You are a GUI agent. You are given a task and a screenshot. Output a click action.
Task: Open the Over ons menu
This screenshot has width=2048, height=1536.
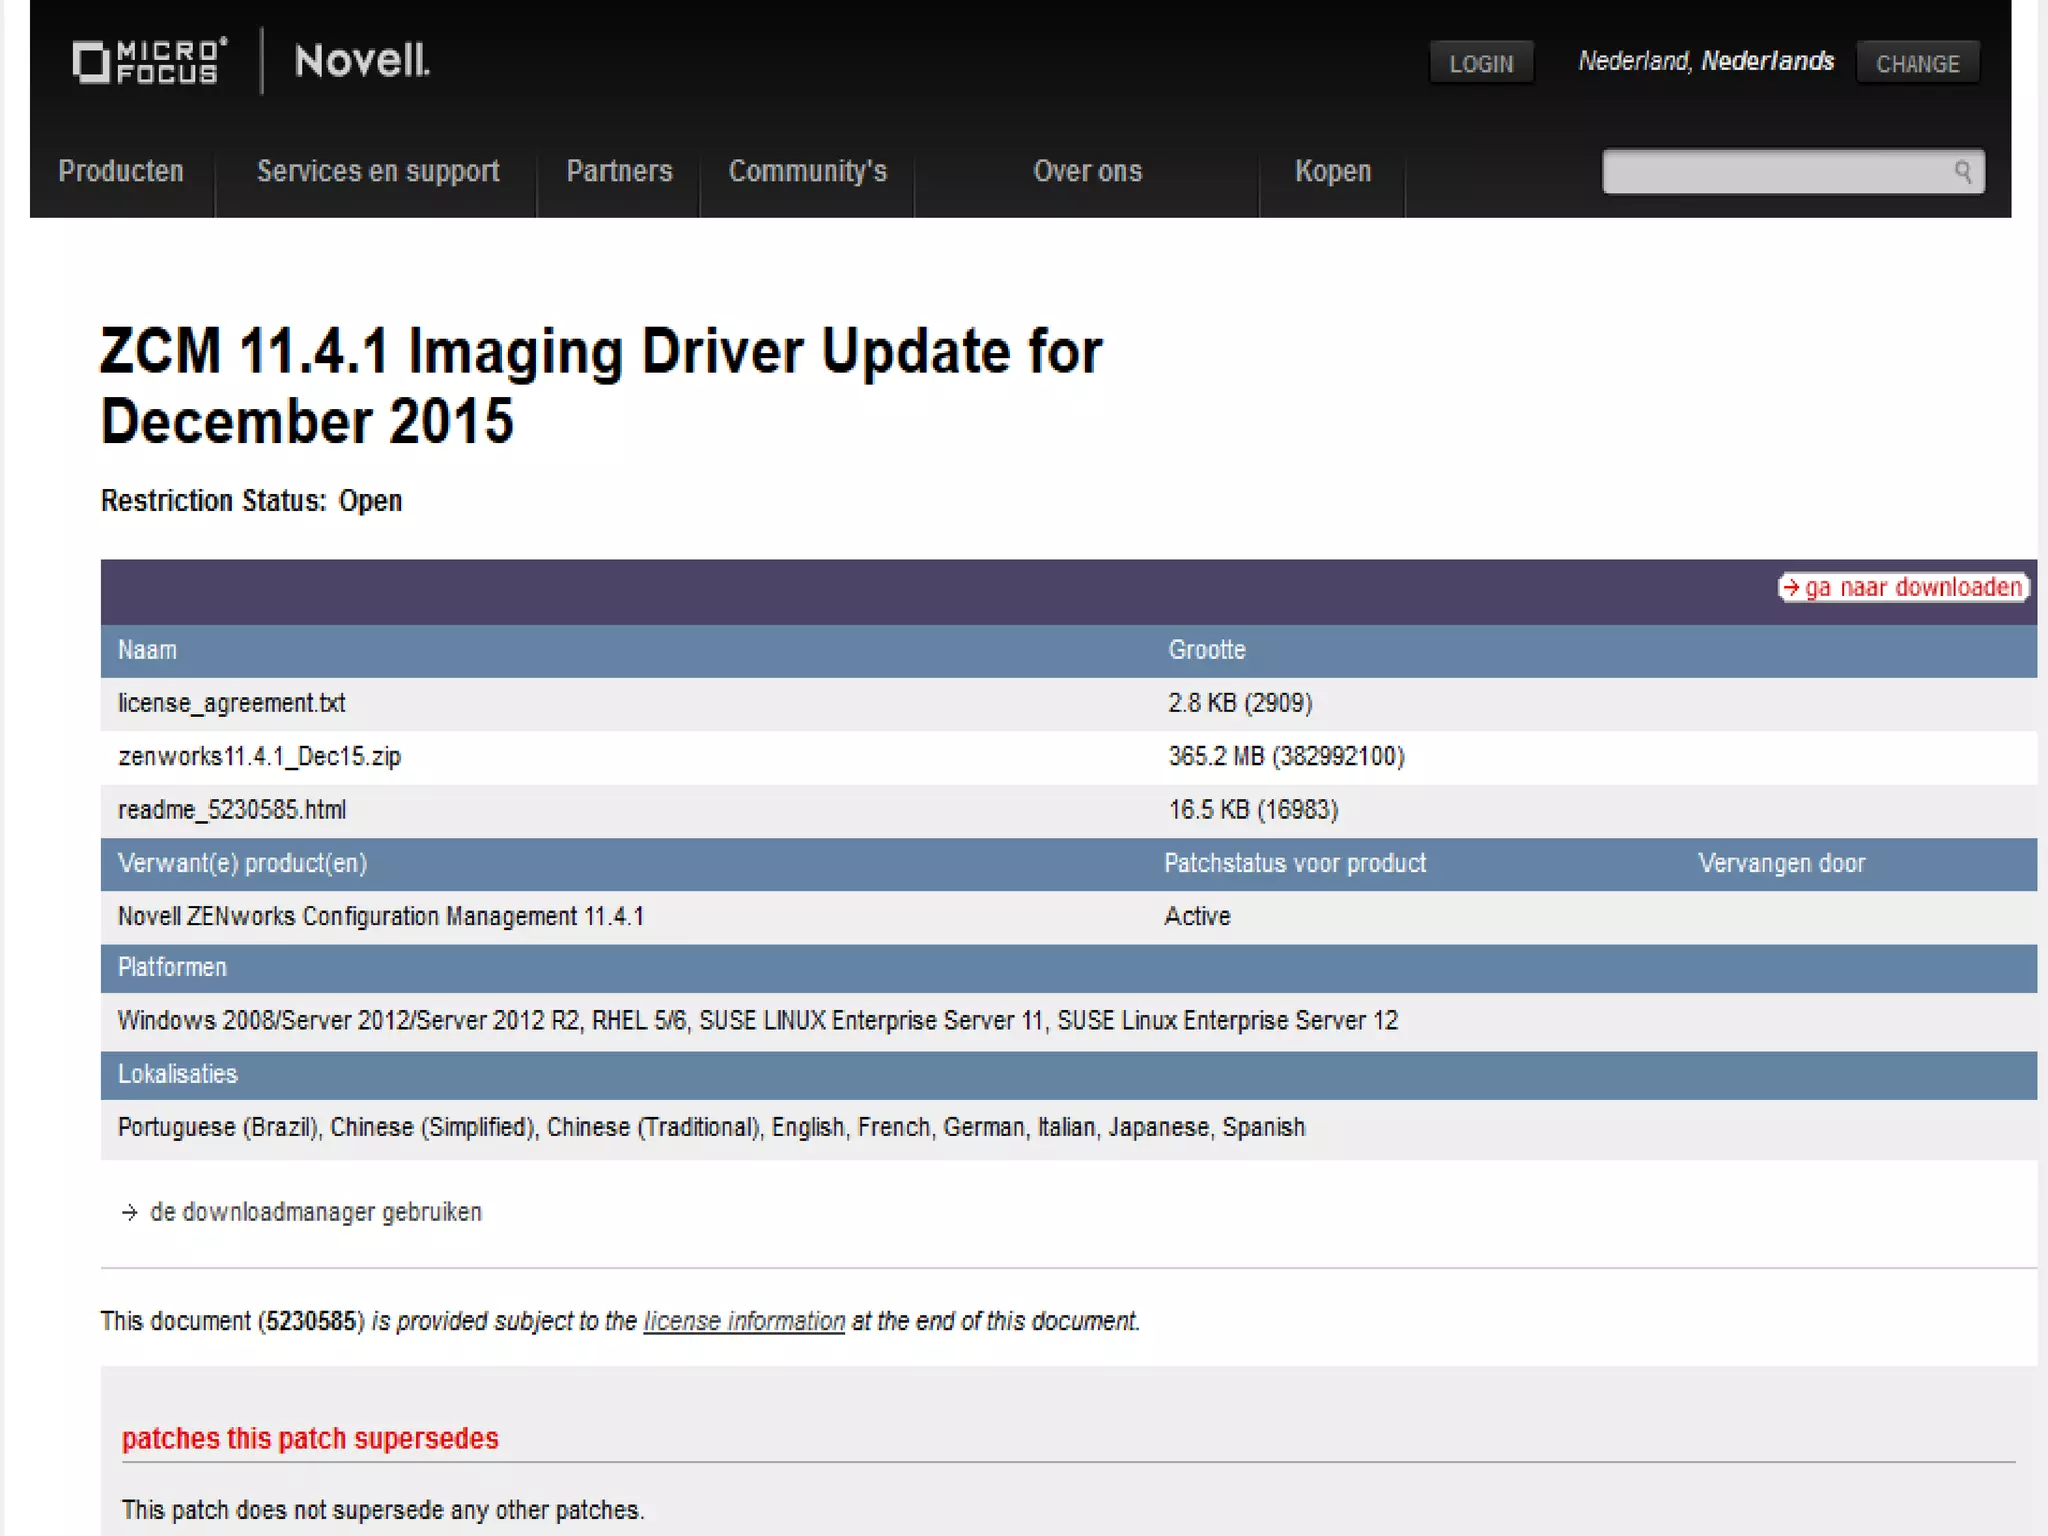[x=1087, y=171]
